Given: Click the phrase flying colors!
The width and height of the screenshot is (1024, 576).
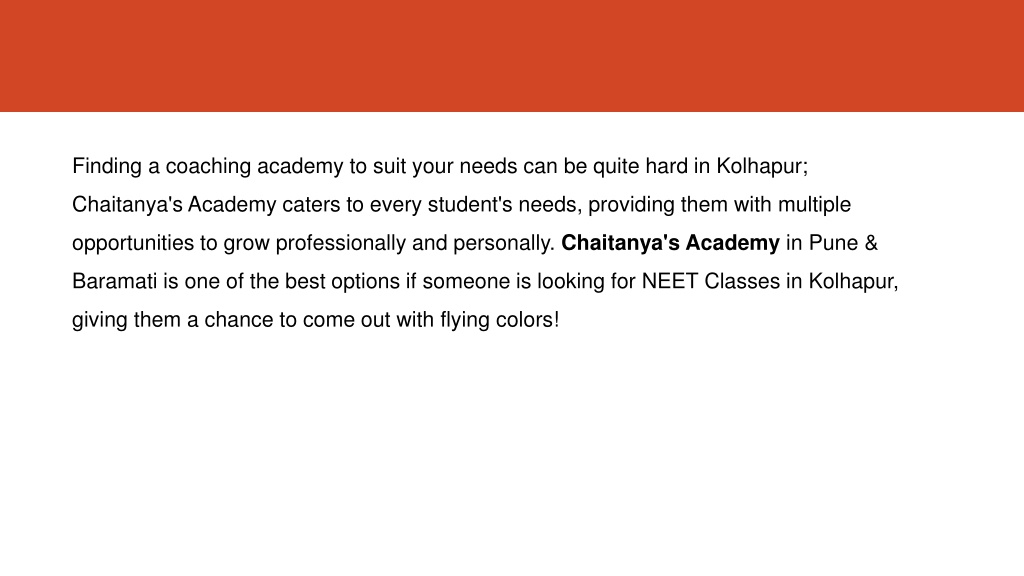Looking at the screenshot, I should tap(500, 320).
